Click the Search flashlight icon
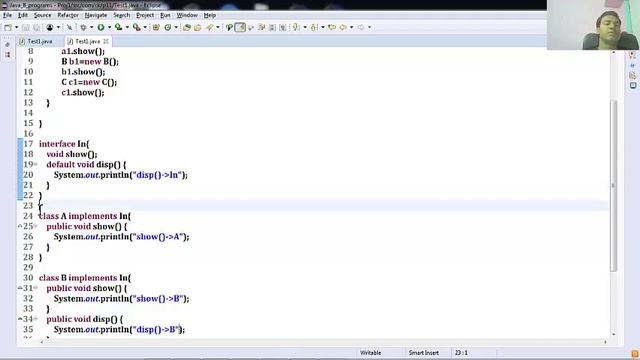640x360 pixels. click(209, 27)
